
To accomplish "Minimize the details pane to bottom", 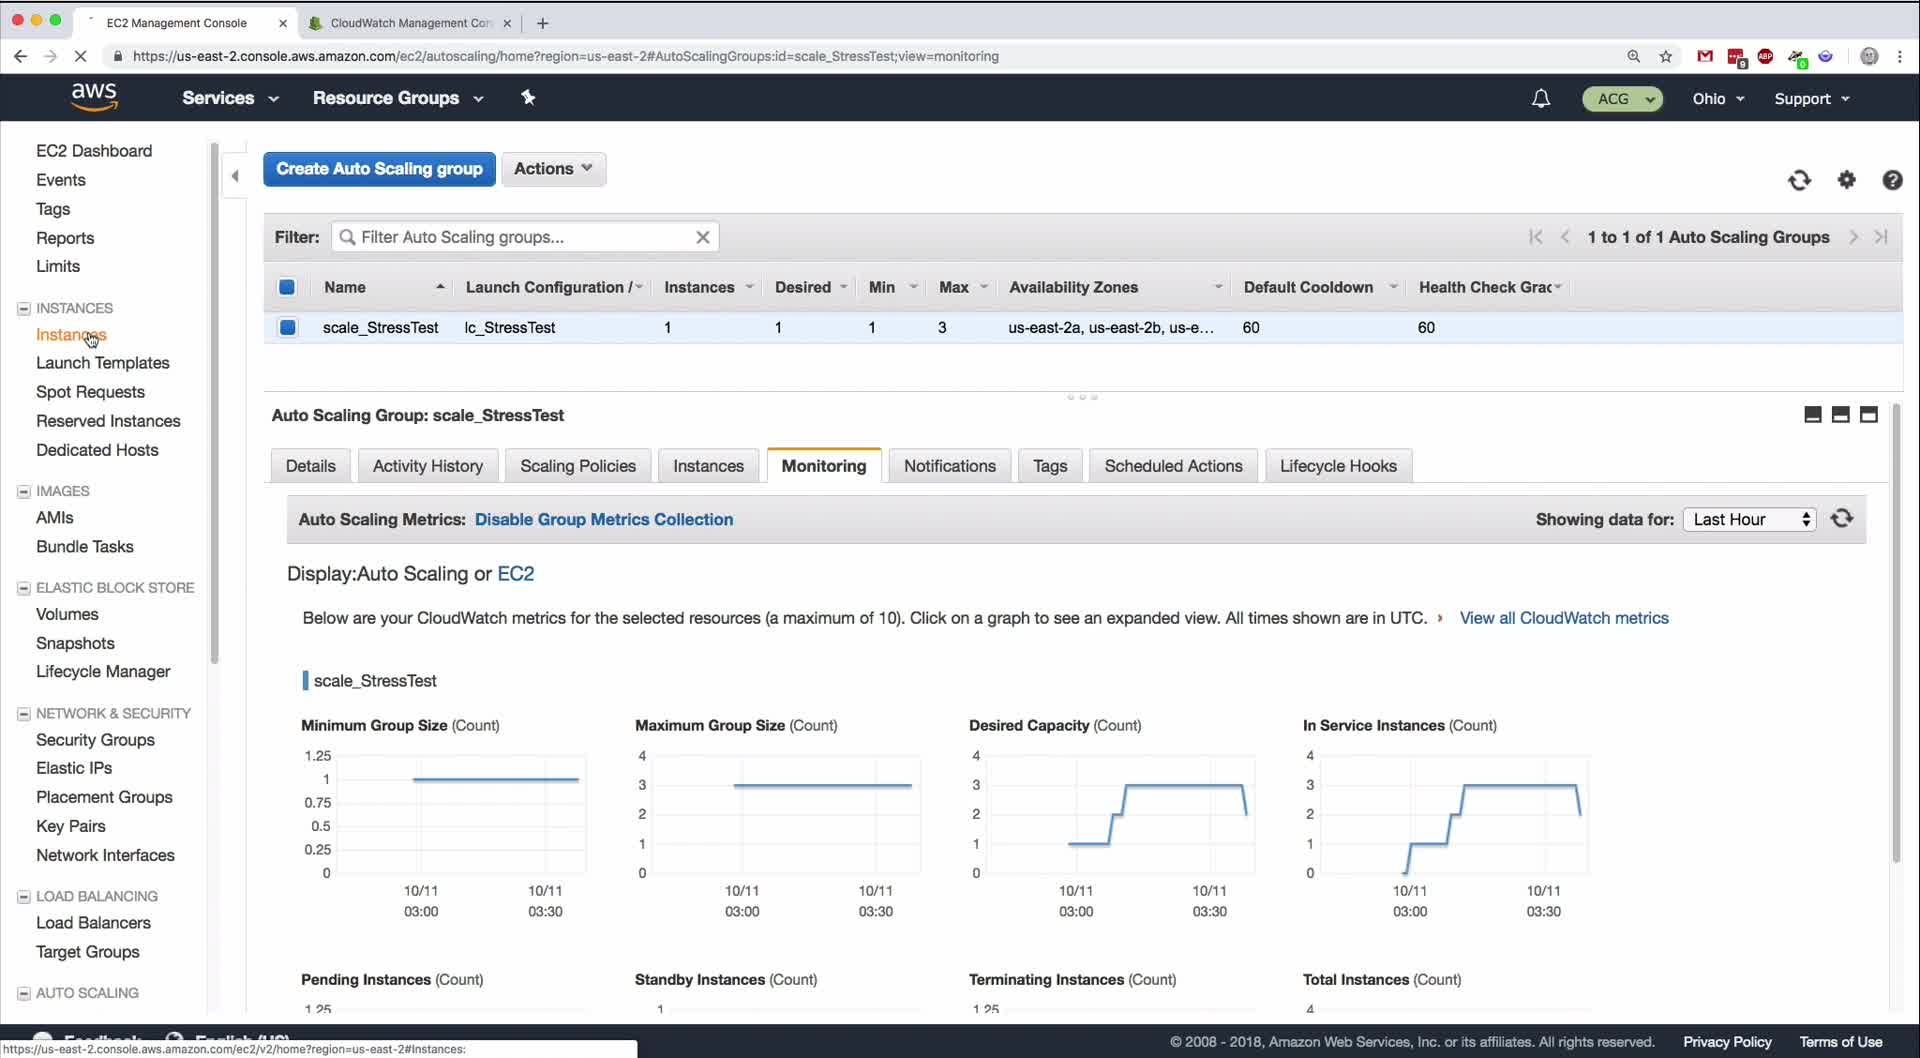I will point(1812,415).
